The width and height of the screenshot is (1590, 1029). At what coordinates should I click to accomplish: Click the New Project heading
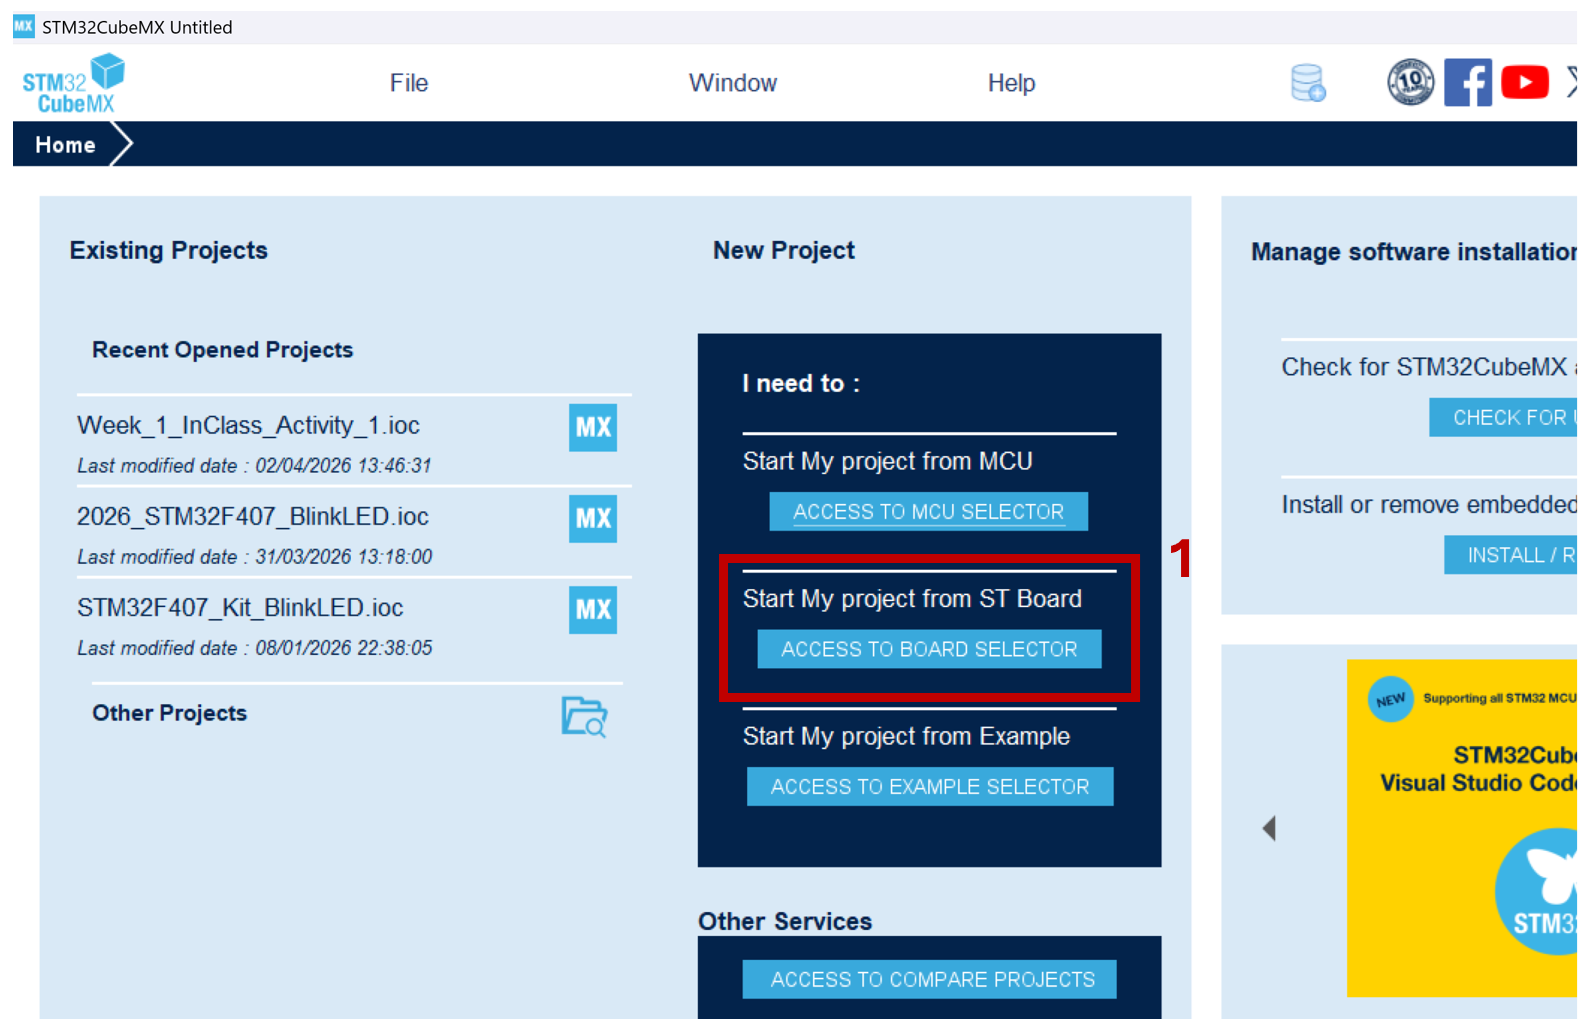[783, 250]
